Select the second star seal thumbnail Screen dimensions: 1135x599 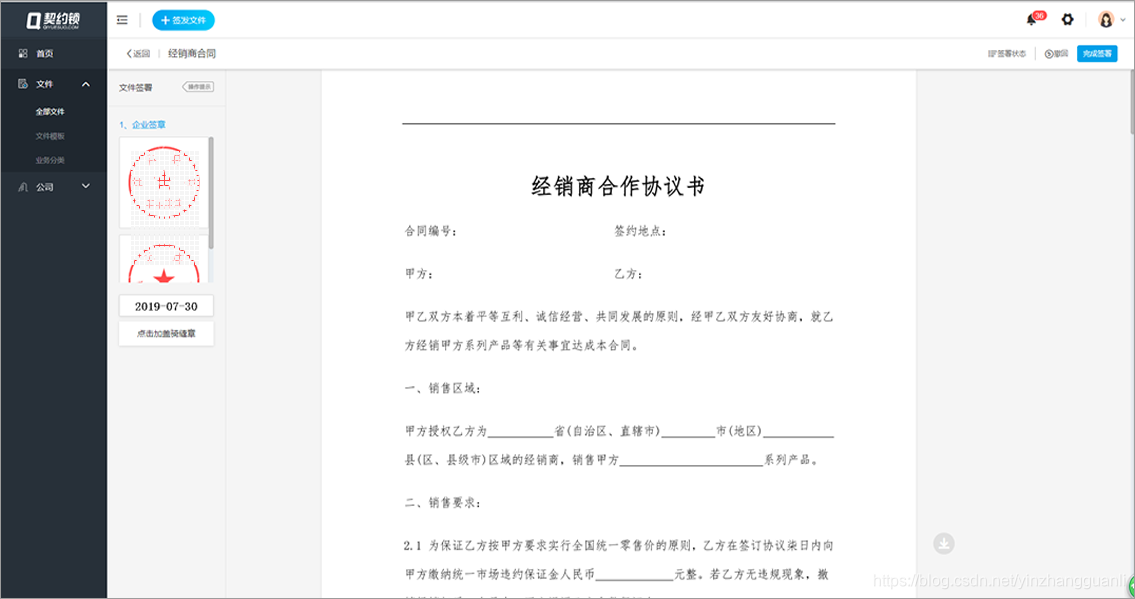tap(164, 259)
